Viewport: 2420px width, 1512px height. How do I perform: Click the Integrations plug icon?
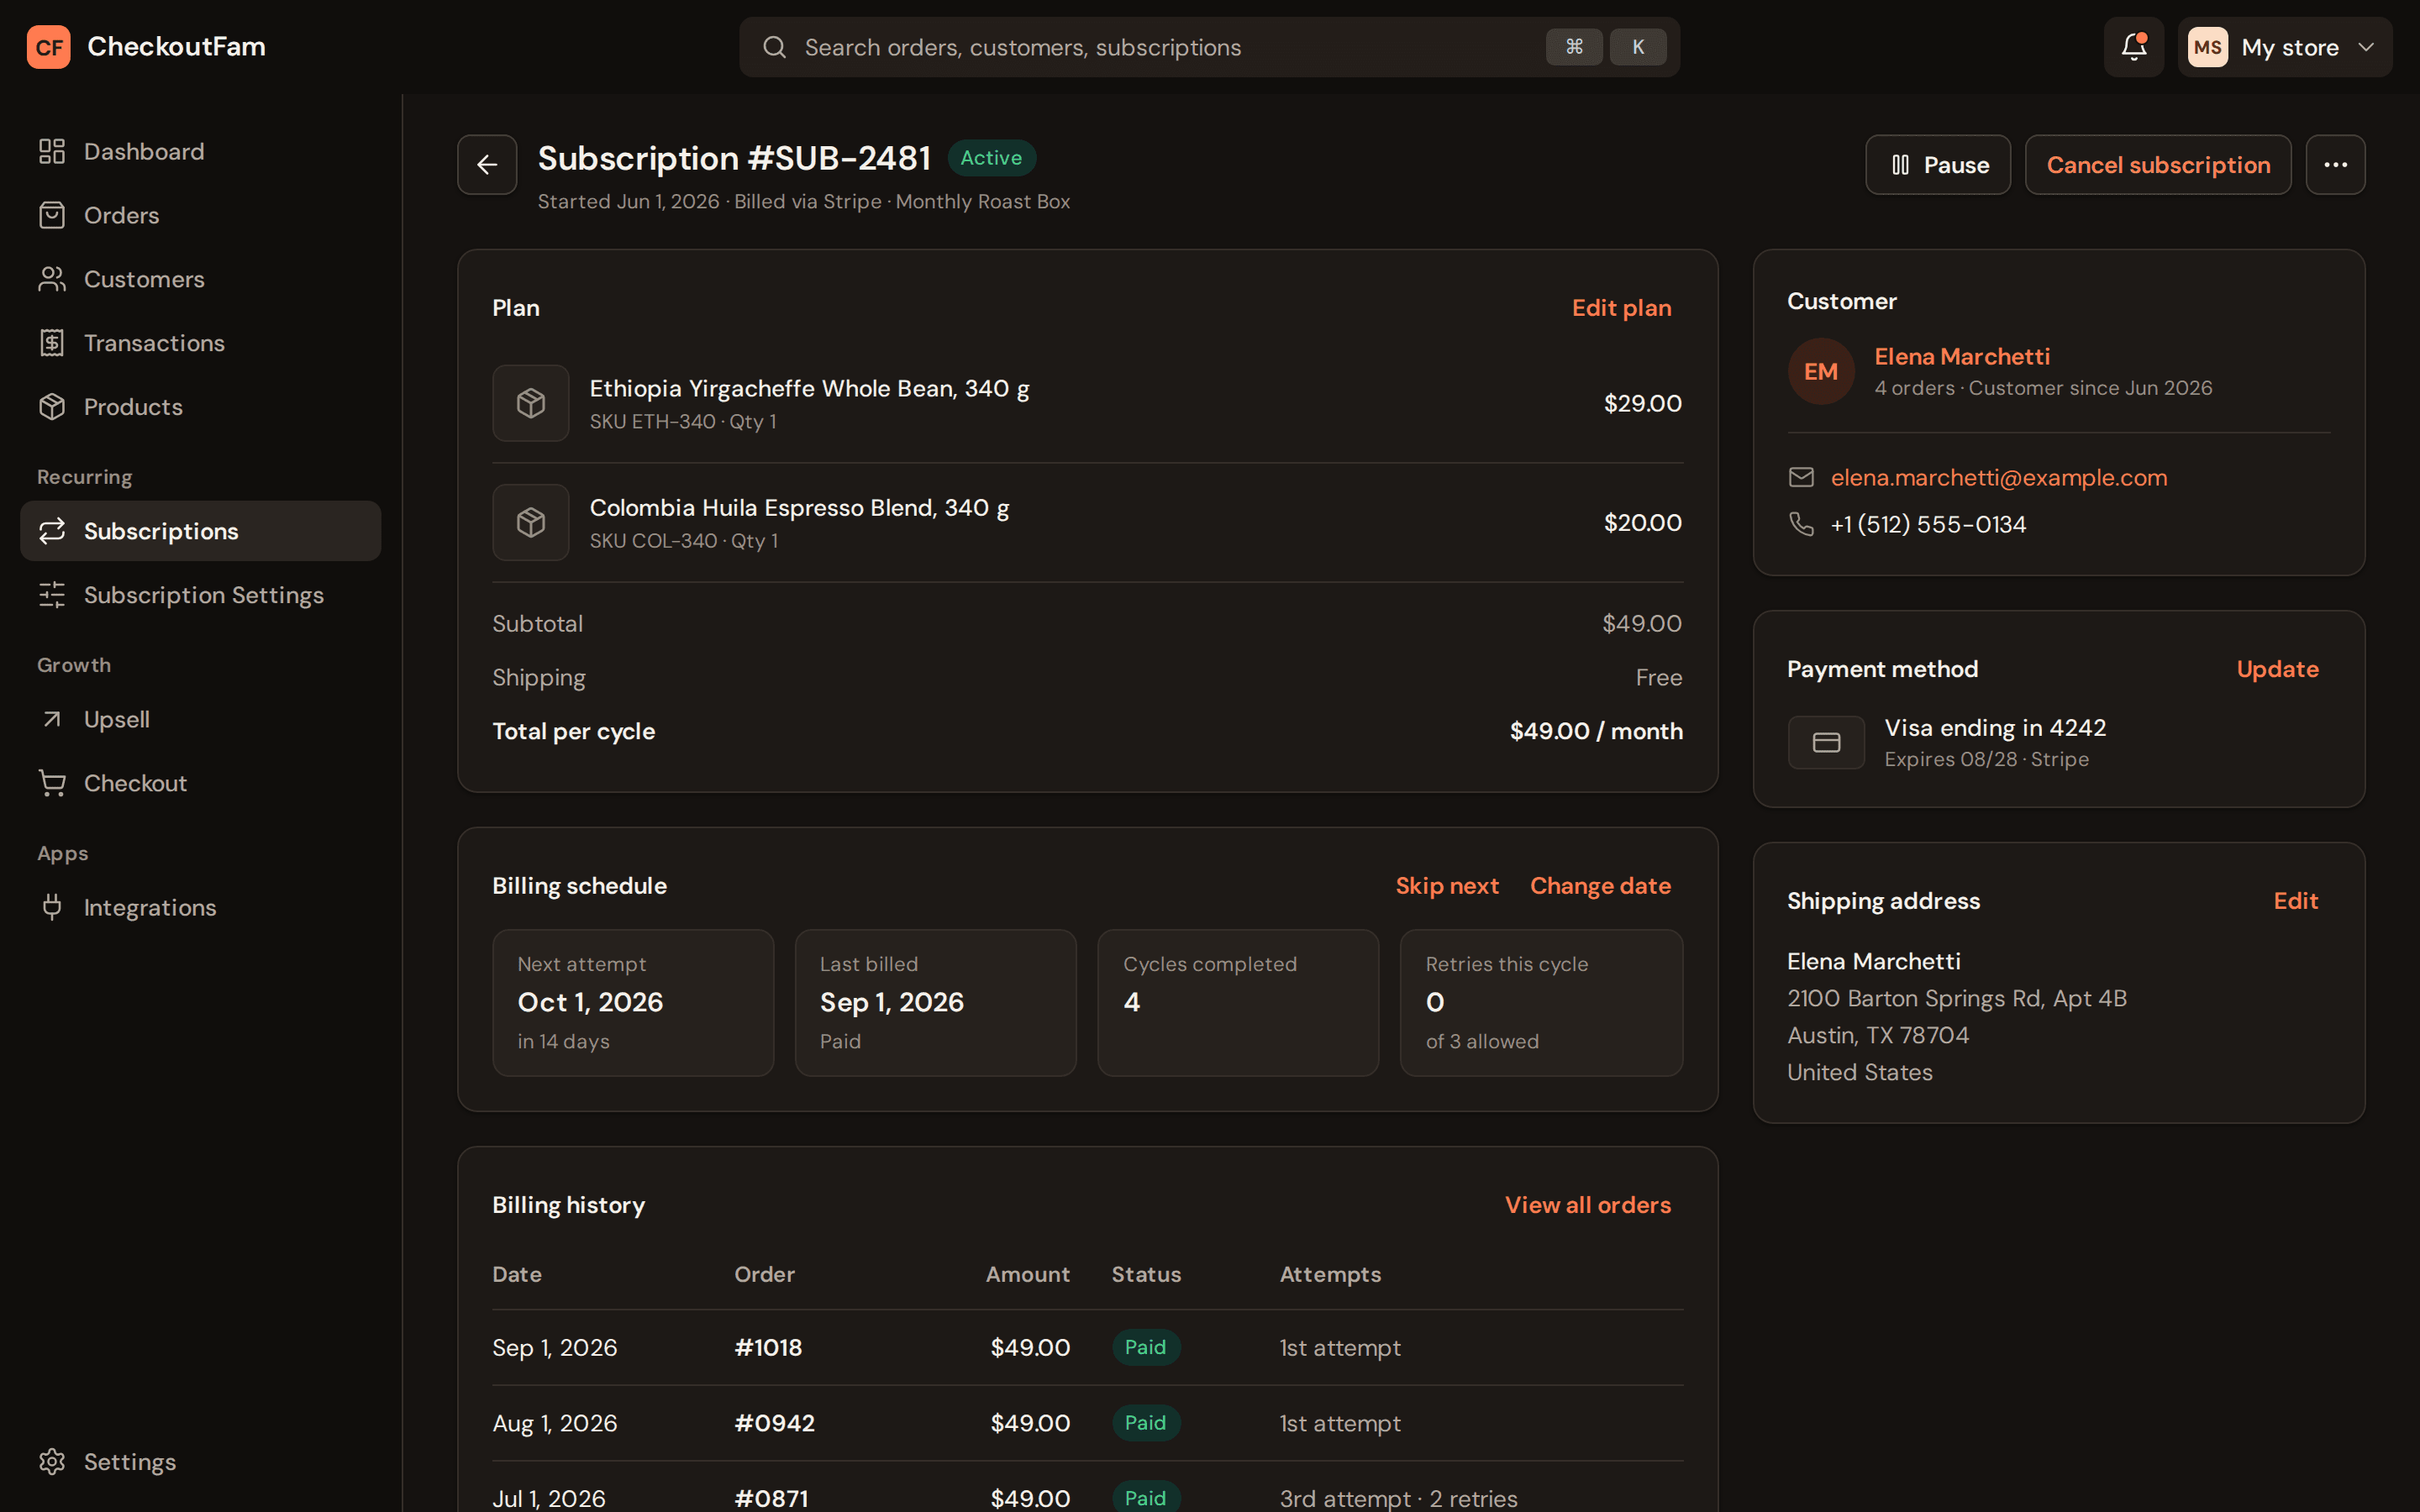(x=52, y=907)
